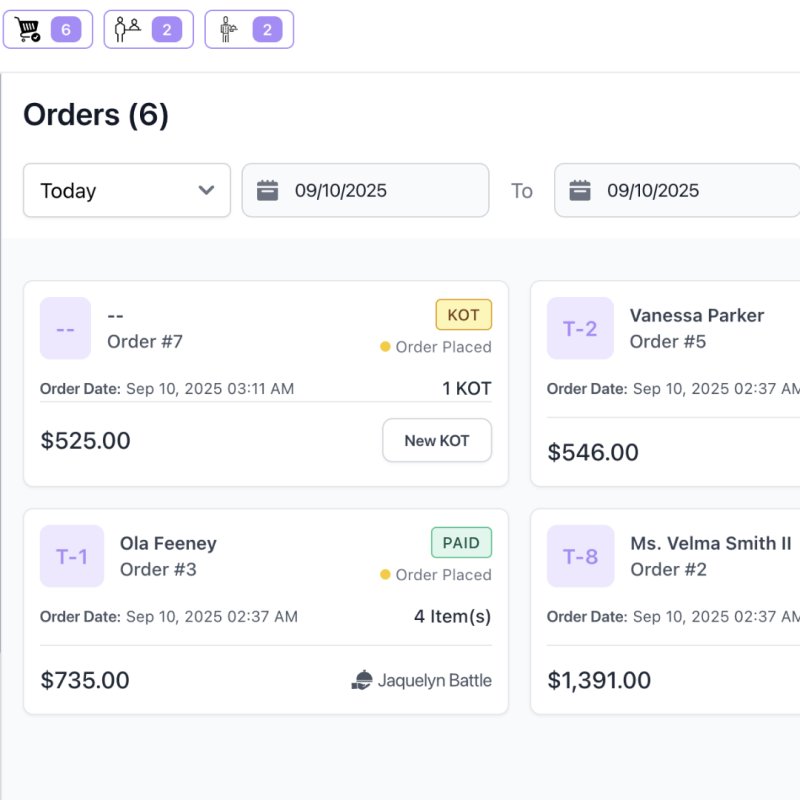Image resolution: width=800 pixels, height=800 pixels.
Task: Open the Today date range dropdown
Action: pos(126,190)
